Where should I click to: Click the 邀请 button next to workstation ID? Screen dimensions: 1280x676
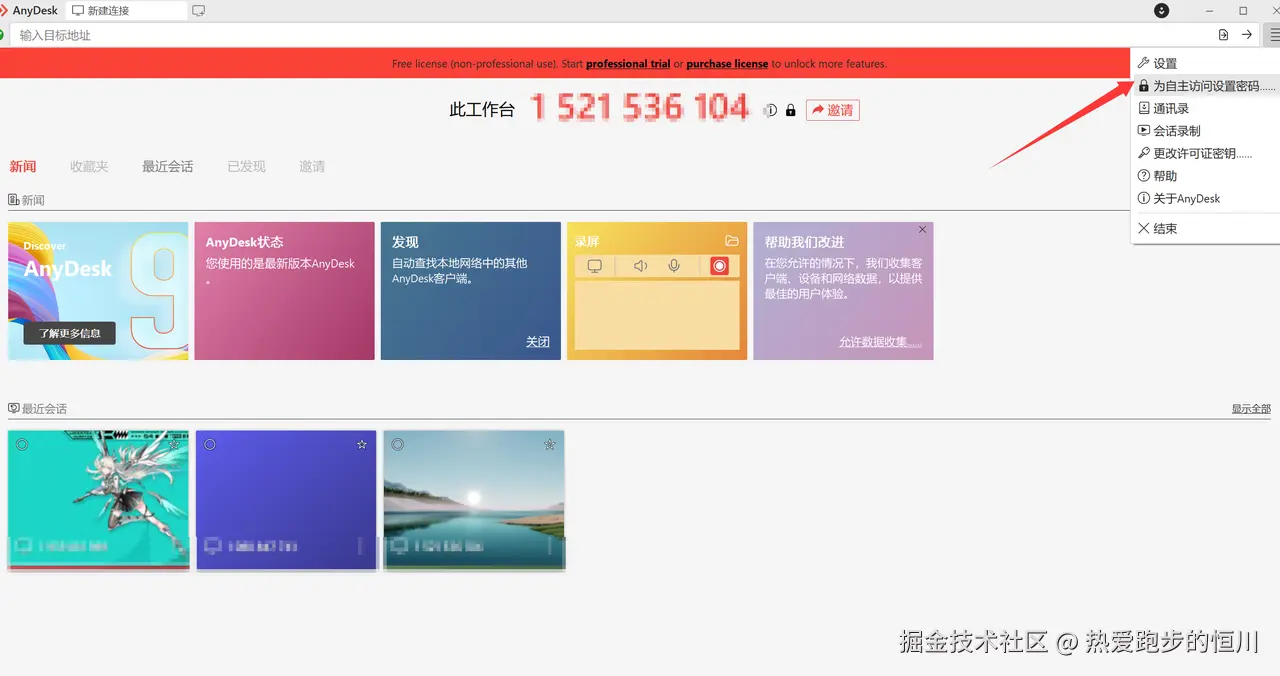[x=831, y=110]
